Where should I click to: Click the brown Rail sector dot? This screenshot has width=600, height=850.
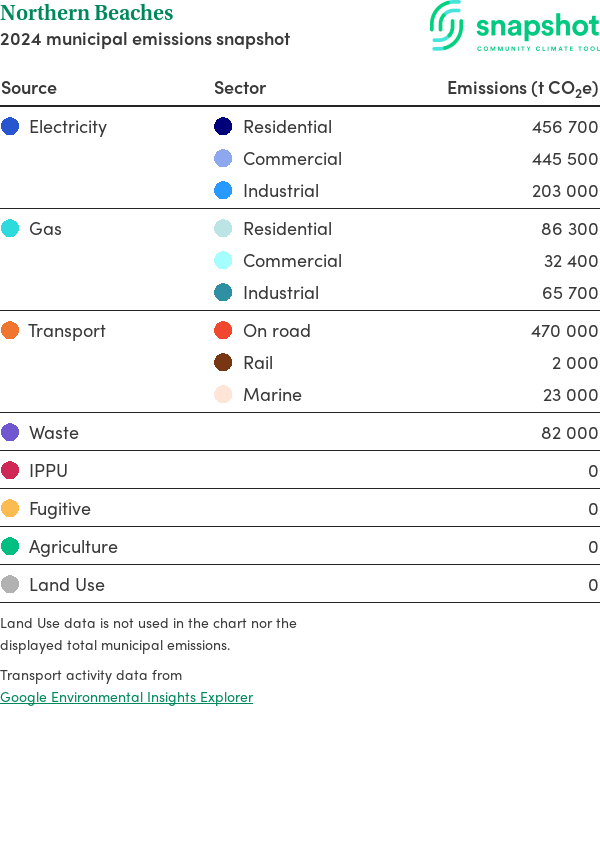pos(223,363)
